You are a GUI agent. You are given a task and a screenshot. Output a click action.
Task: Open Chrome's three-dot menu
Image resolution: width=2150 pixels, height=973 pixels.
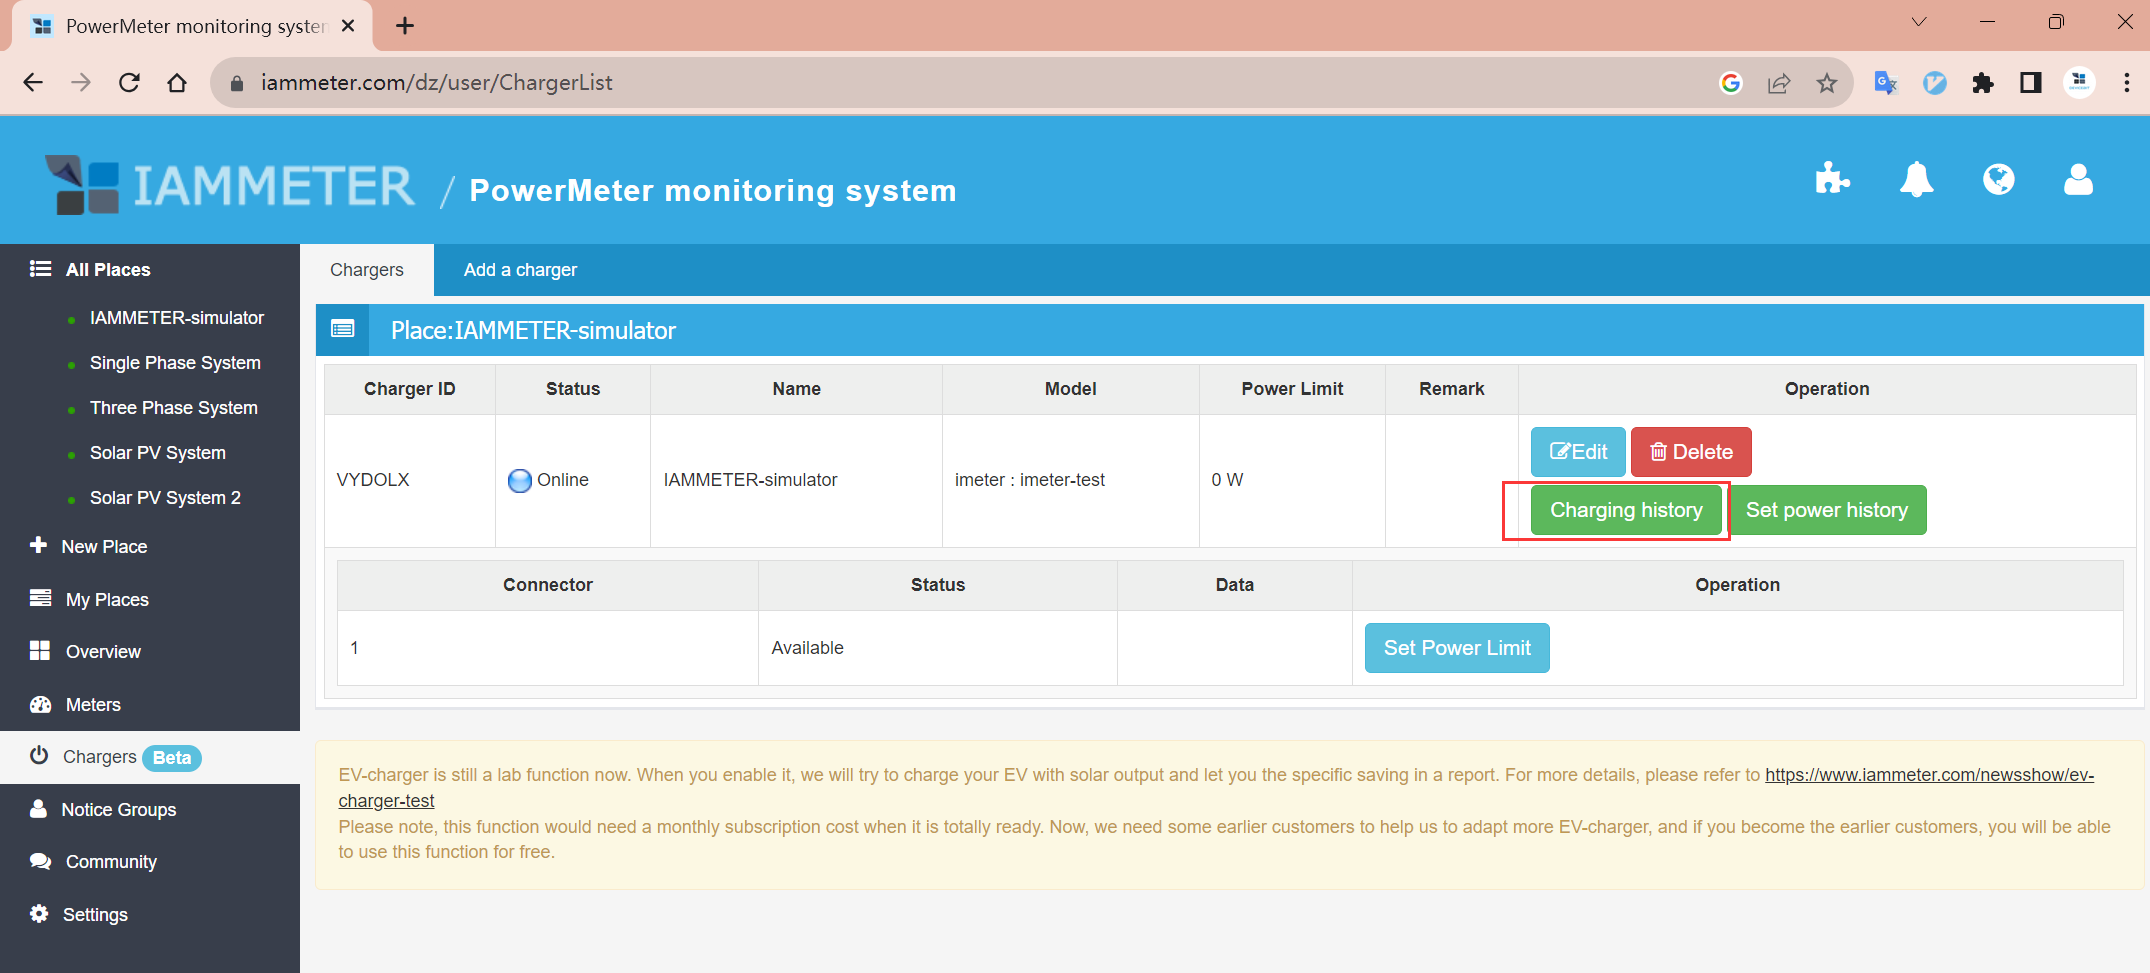click(x=2126, y=83)
